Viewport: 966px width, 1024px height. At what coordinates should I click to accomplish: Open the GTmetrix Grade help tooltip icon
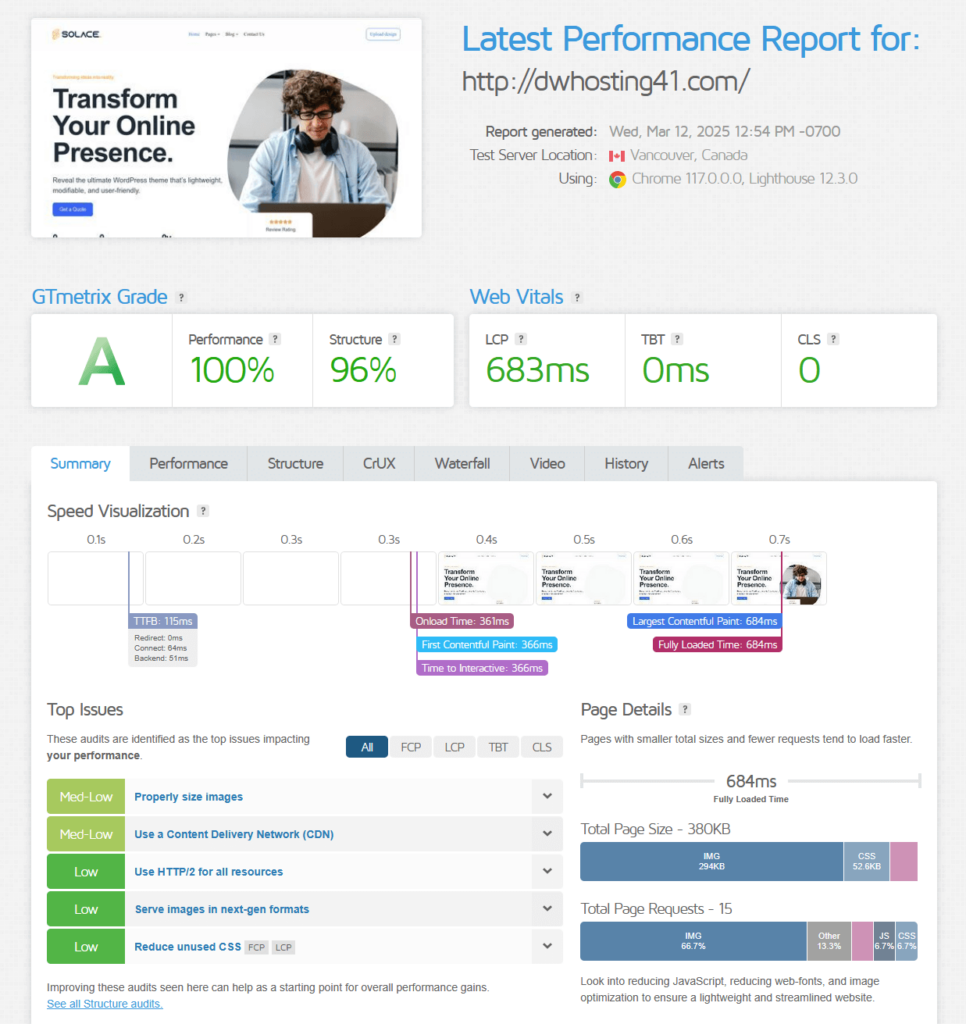point(181,297)
